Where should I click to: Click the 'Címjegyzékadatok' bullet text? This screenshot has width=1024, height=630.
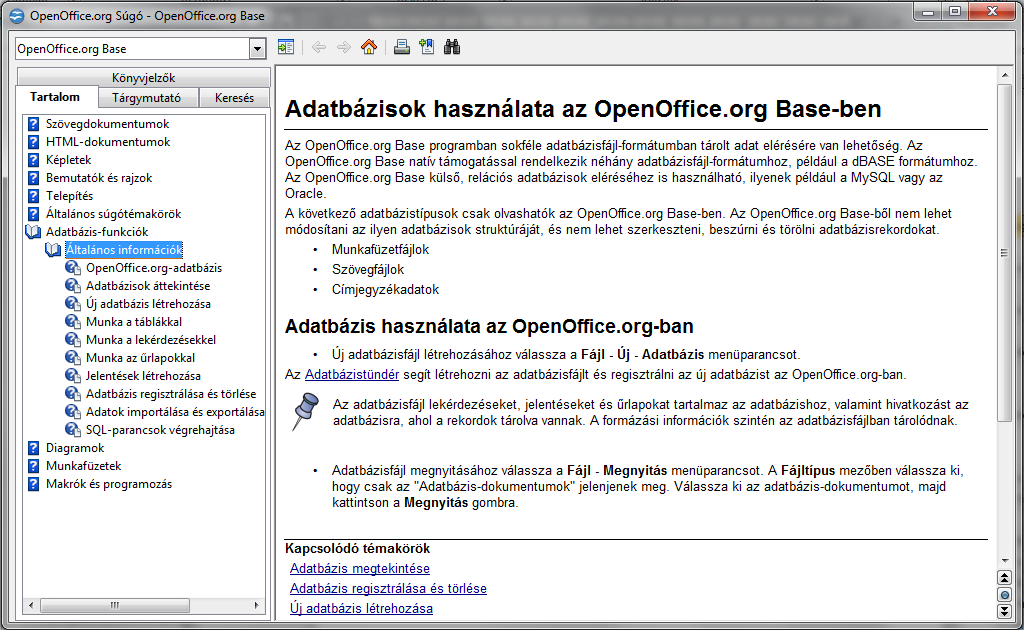[x=385, y=289]
